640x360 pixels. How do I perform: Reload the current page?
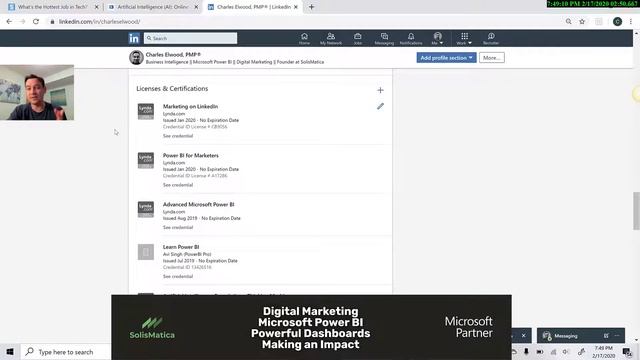(x=36, y=22)
